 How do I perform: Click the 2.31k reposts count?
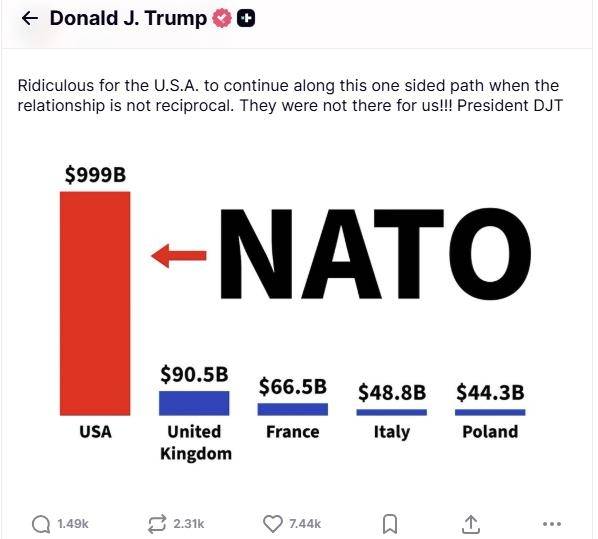(189, 524)
